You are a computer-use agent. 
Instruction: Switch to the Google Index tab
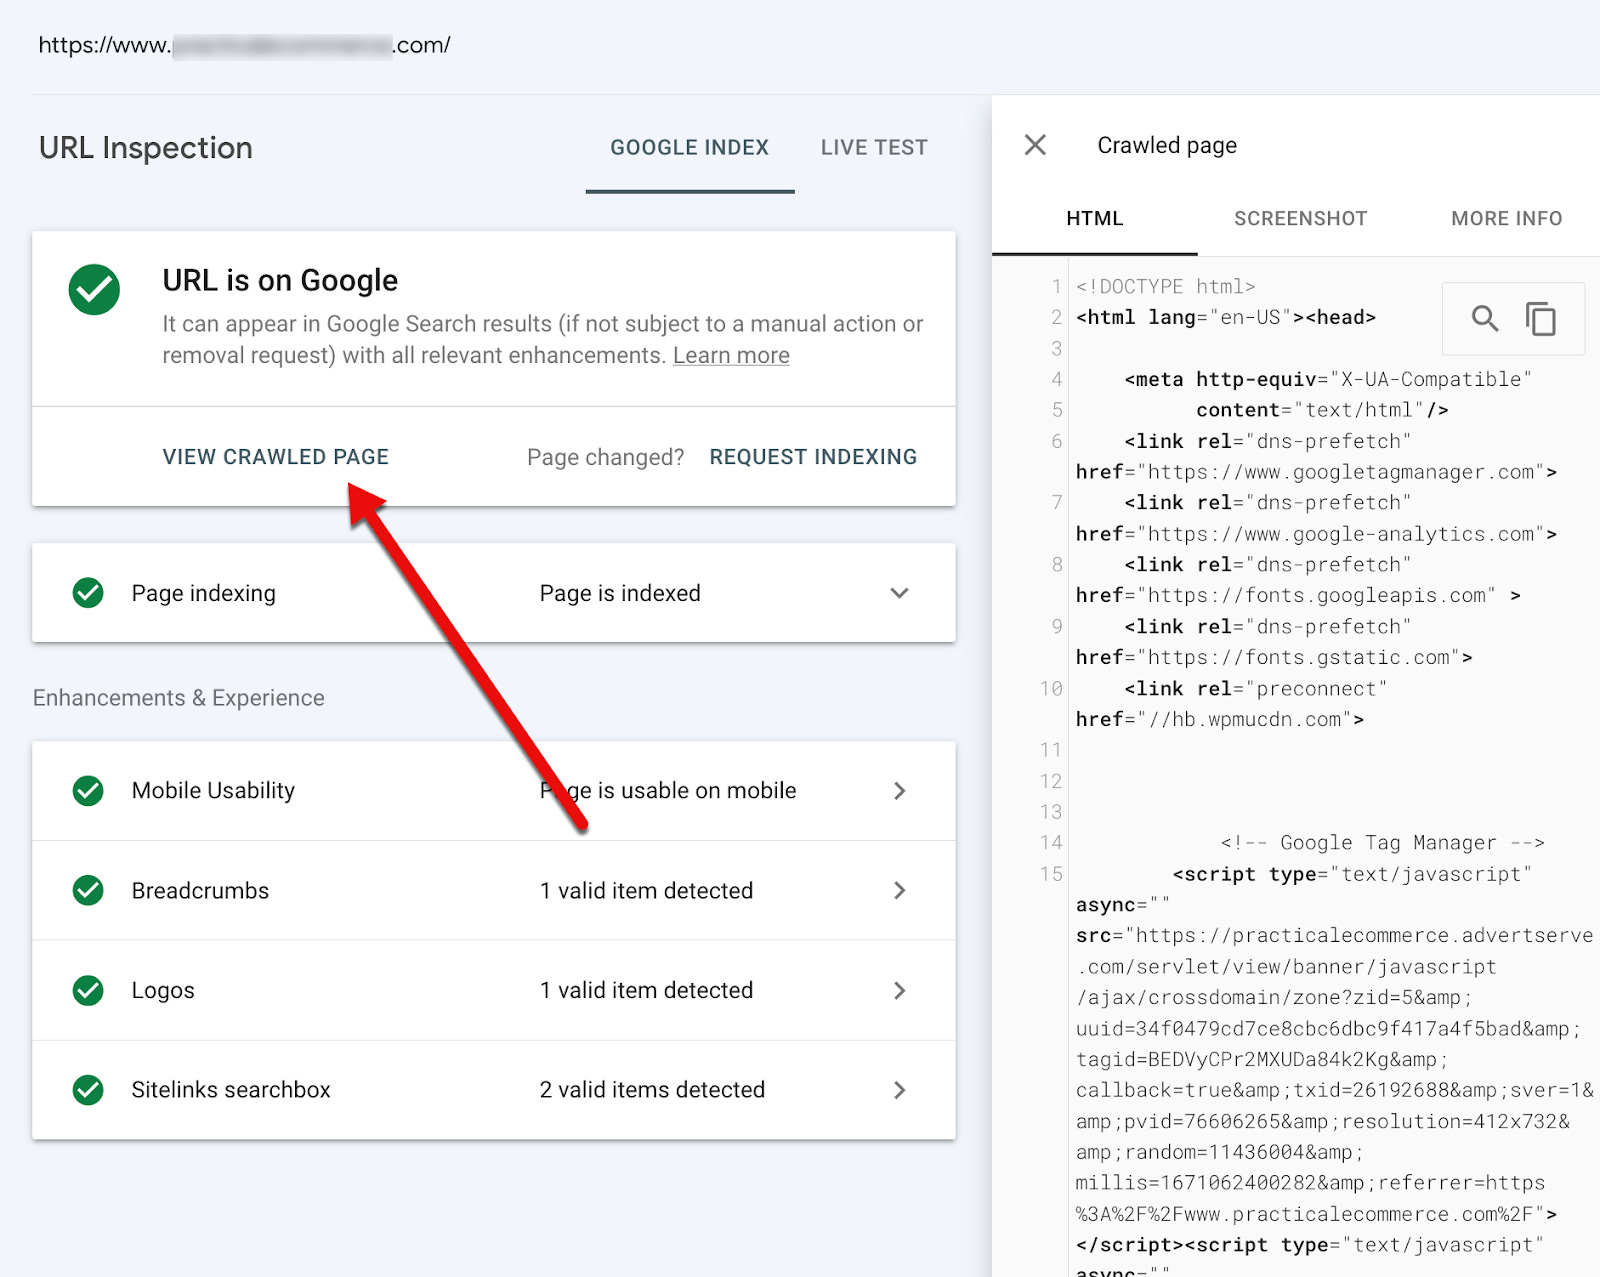tap(690, 147)
